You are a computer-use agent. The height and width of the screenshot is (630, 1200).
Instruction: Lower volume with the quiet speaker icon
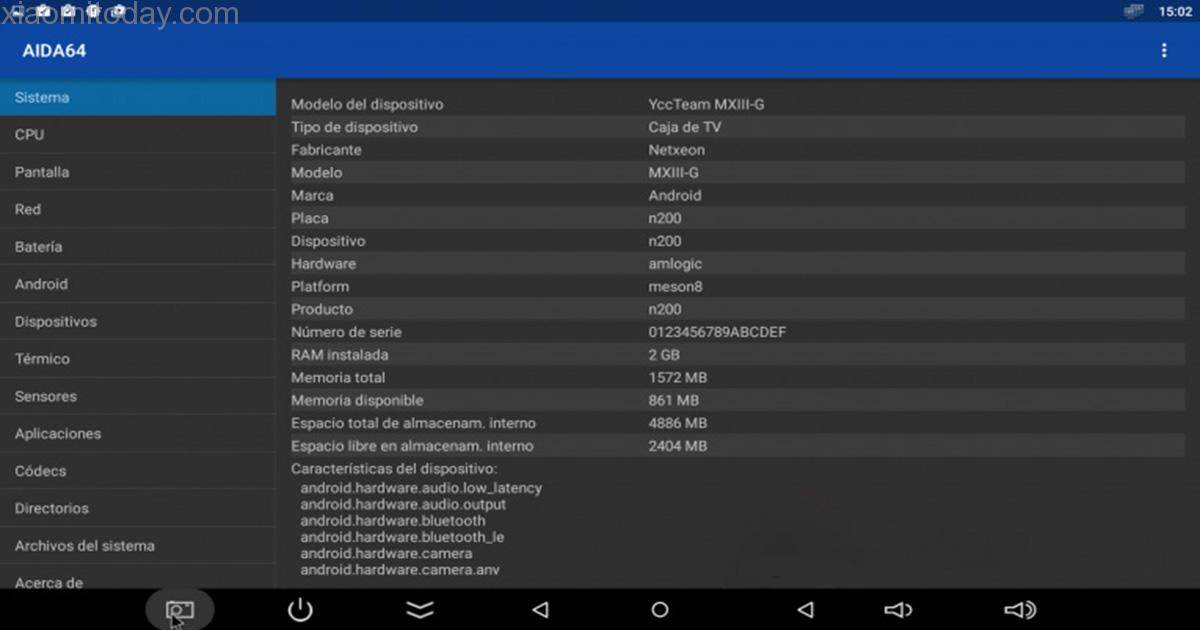[x=898, y=608]
